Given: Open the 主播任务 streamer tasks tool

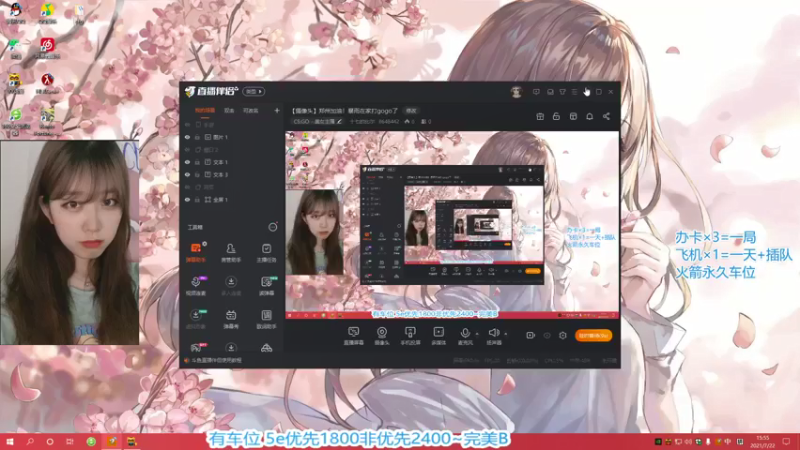Looking at the screenshot, I should click(x=266, y=252).
